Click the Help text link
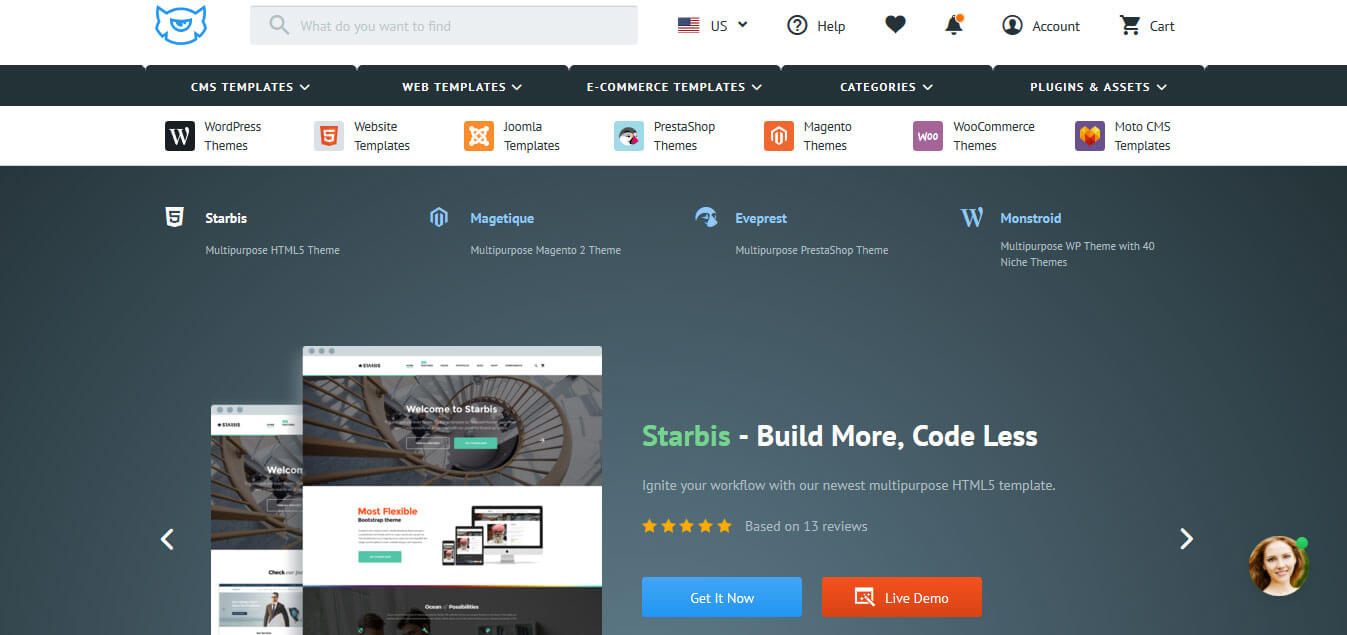 pos(831,26)
